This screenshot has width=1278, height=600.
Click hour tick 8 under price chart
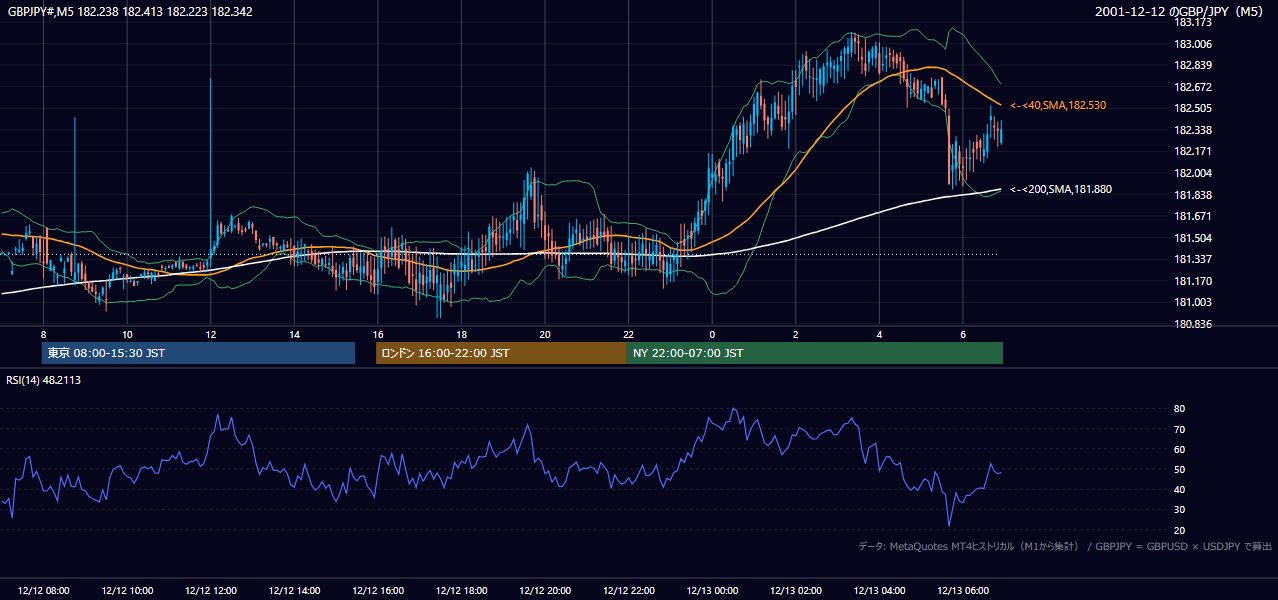pyautogui.click(x=44, y=334)
